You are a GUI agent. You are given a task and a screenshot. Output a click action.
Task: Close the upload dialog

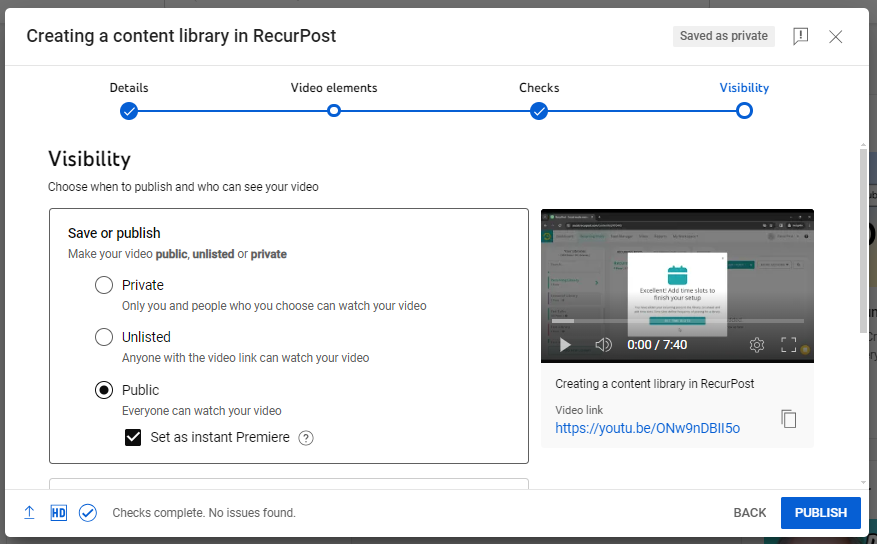click(x=836, y=36)
